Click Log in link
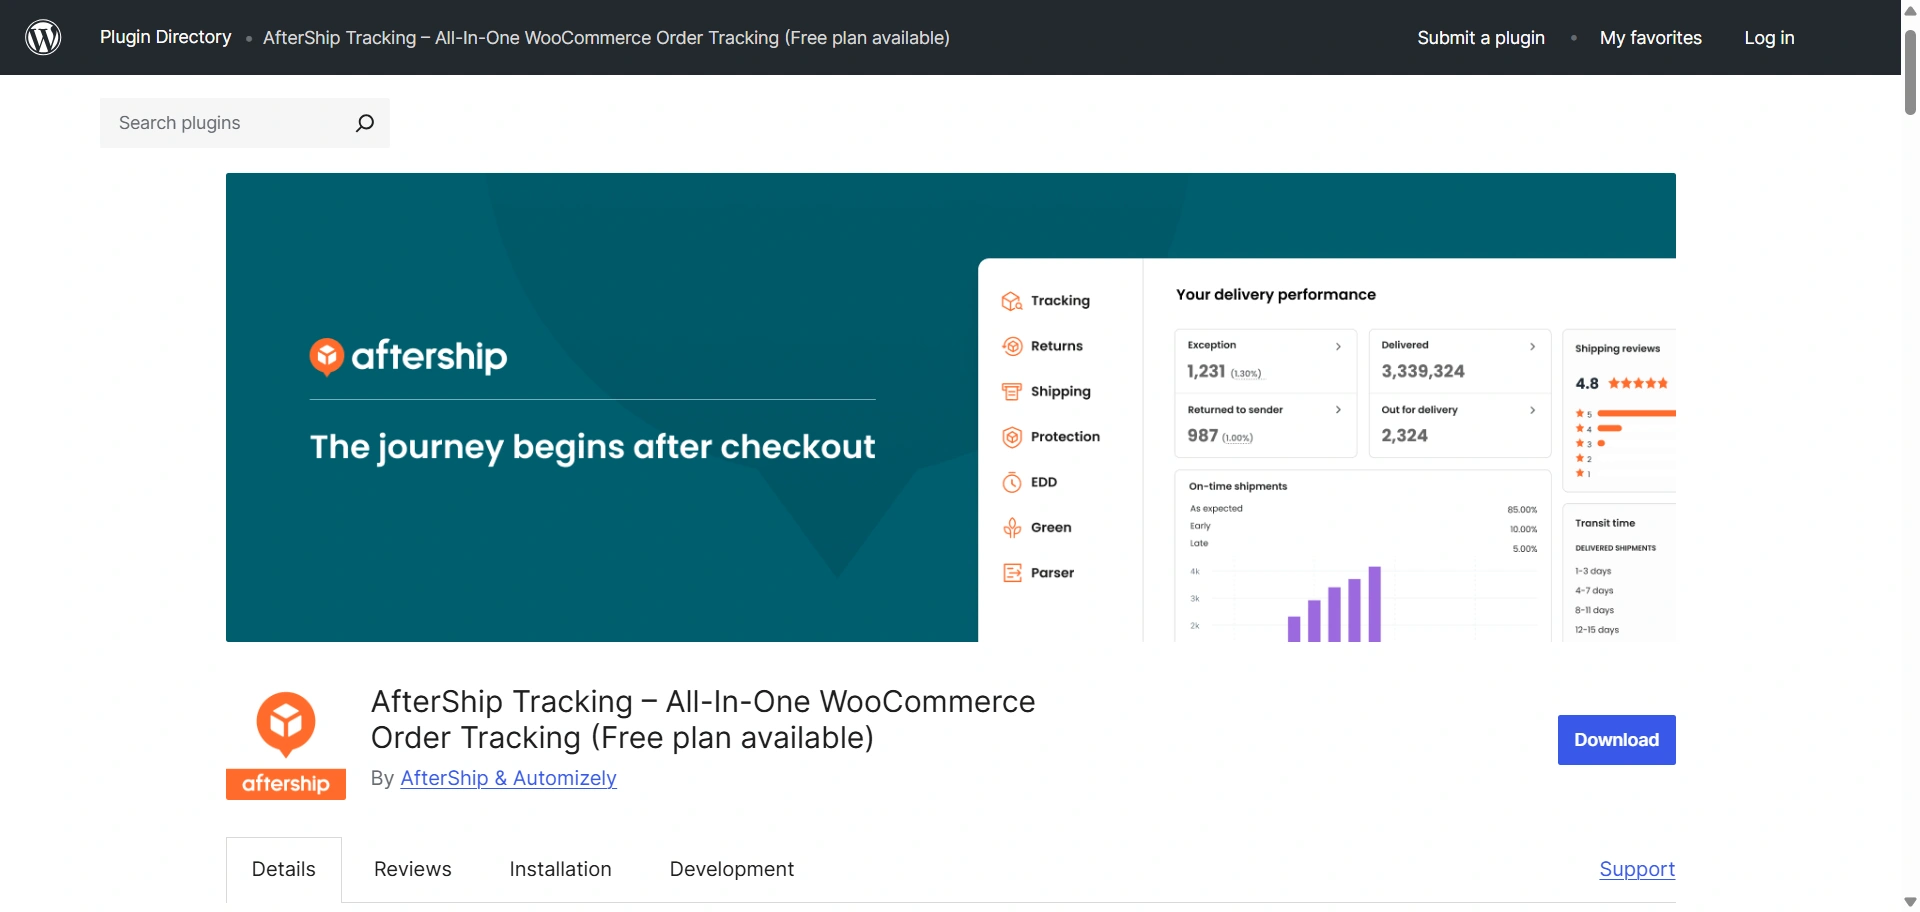The width and height of the screenshot is (1920, 912). tap(1769, 38)
